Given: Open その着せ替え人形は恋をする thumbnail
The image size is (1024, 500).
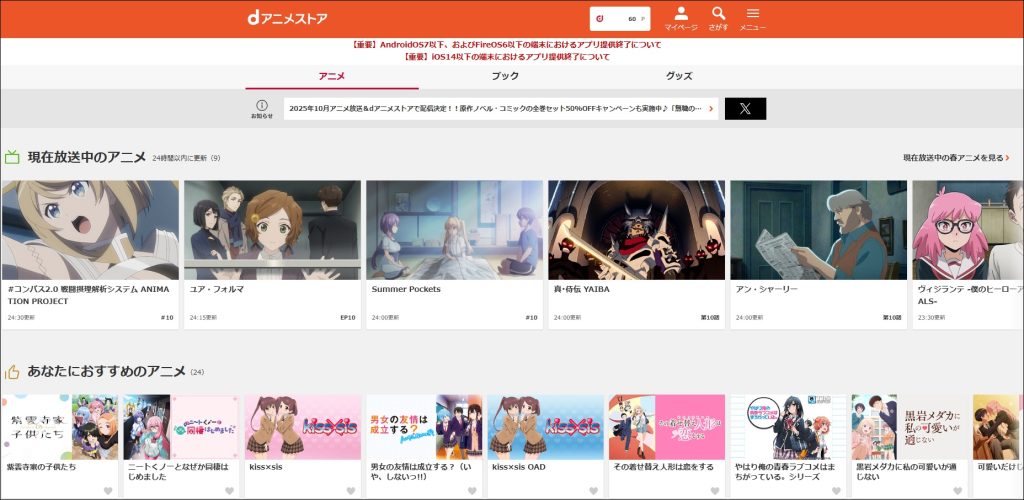Looking at the screenshot, I should [667, 427].
